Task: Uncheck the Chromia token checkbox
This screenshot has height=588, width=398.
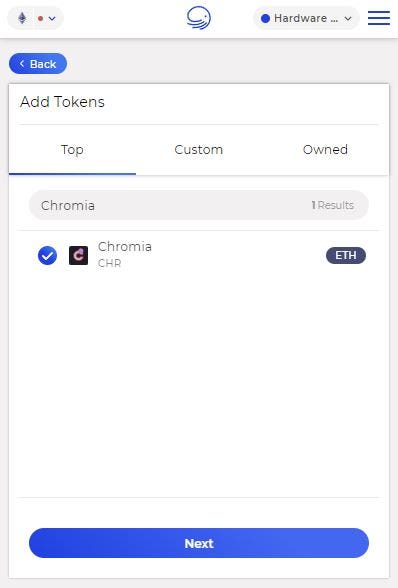Action: coord(47,256)
